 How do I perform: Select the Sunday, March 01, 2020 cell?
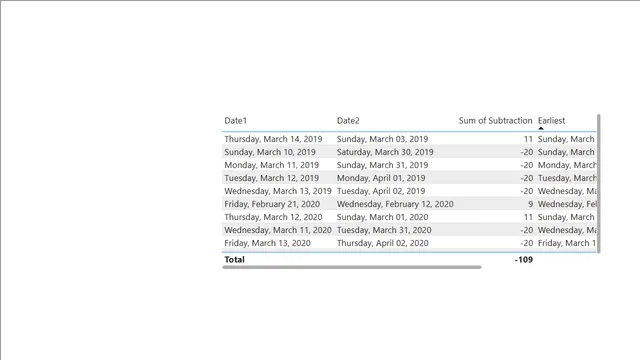click(x=382, y=217)
